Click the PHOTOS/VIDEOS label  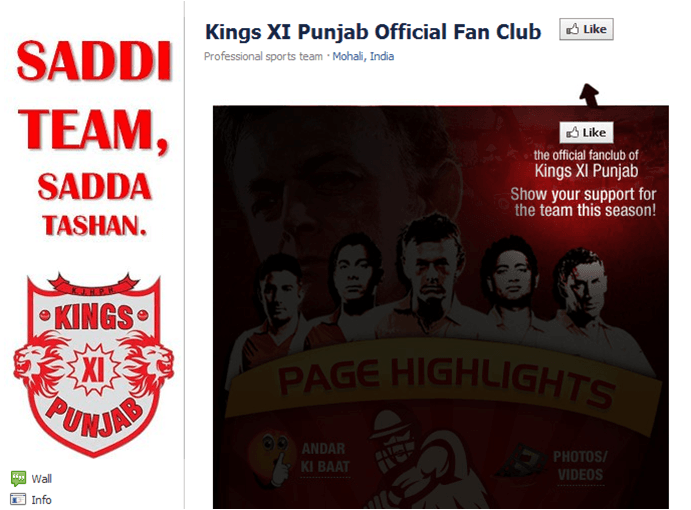click(x=580, y=465)
